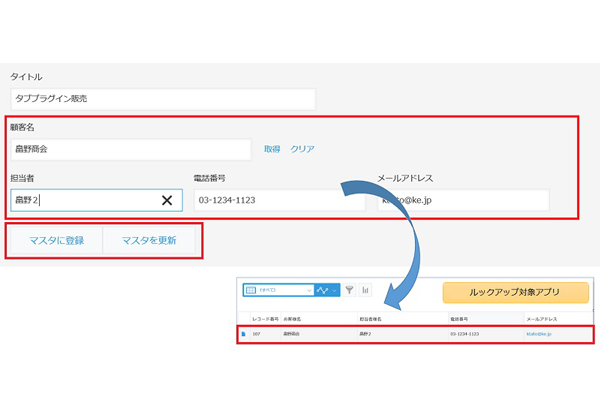Screen dimensions: 600x400
Task: Select the 電話番号 input field
Action: 278,200
